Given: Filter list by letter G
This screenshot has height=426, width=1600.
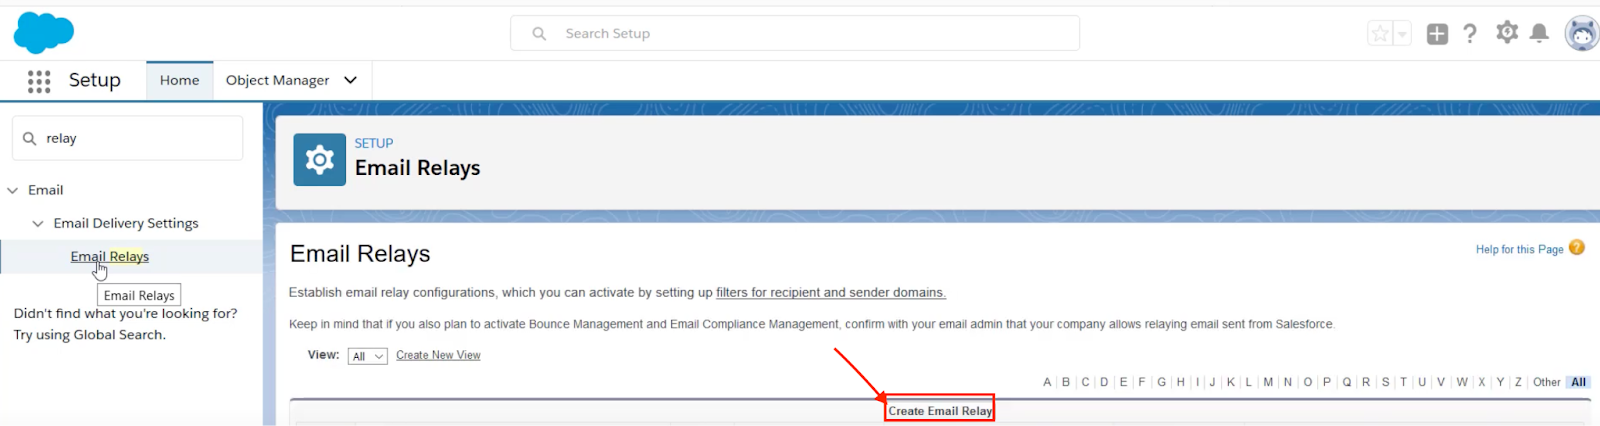Looking at the screenshot, I should (x=1162, y=382).
